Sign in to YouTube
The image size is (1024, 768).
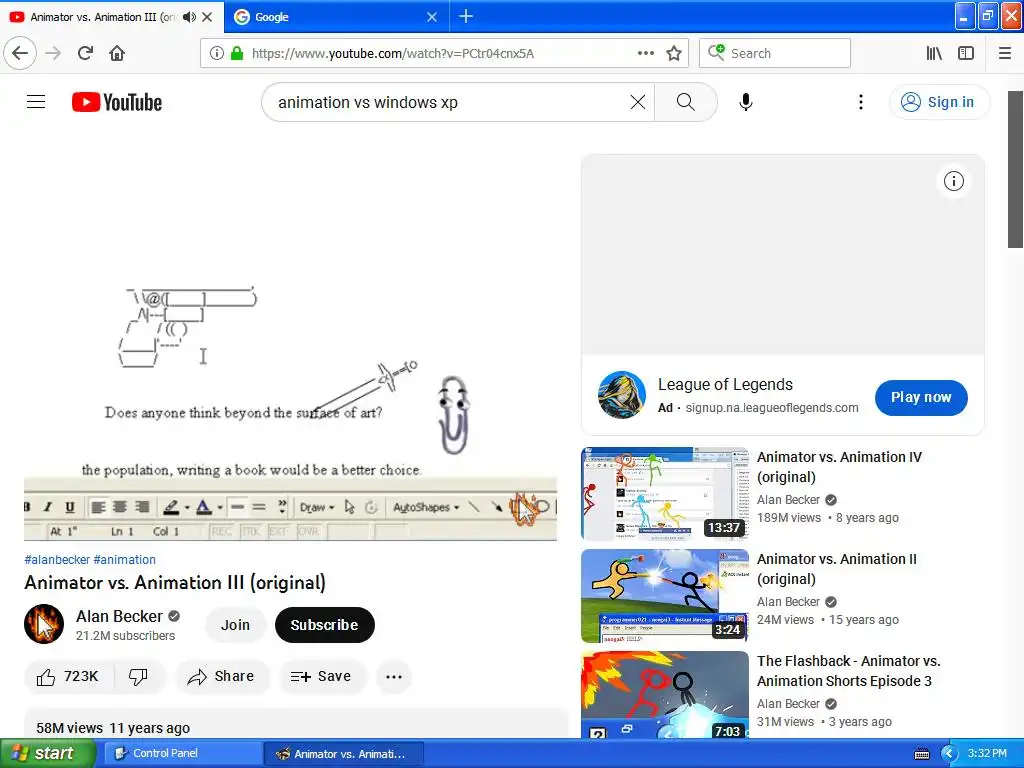point(939,102)
